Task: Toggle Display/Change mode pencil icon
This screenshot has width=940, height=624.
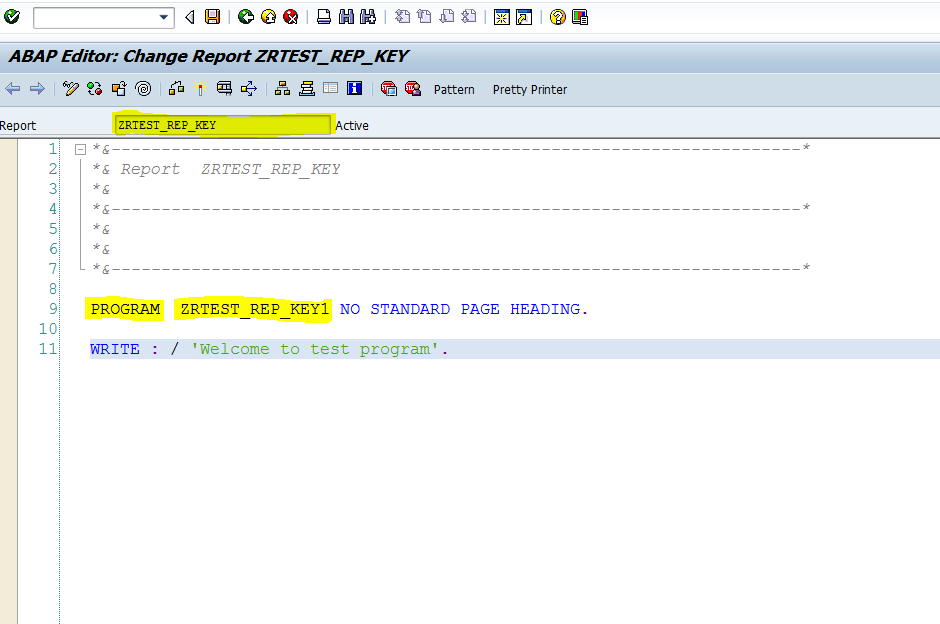Action: click(71, 89)
